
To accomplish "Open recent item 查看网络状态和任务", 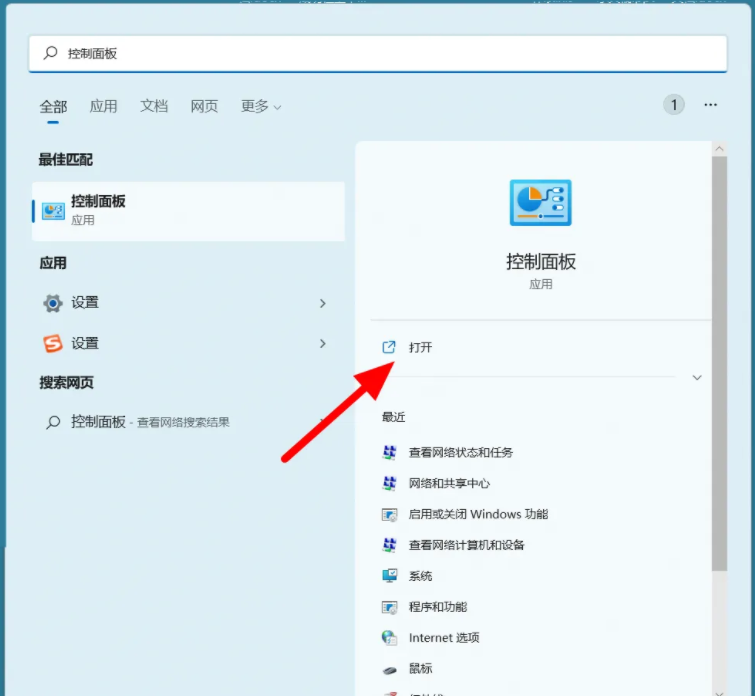I will coord(460,452).
